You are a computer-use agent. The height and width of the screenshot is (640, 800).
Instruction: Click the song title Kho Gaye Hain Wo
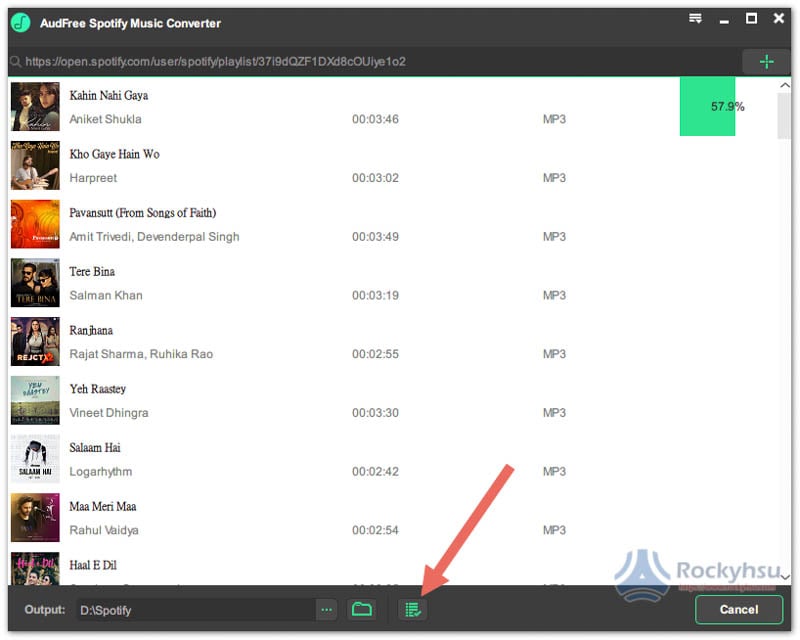[x=114, y=154]
